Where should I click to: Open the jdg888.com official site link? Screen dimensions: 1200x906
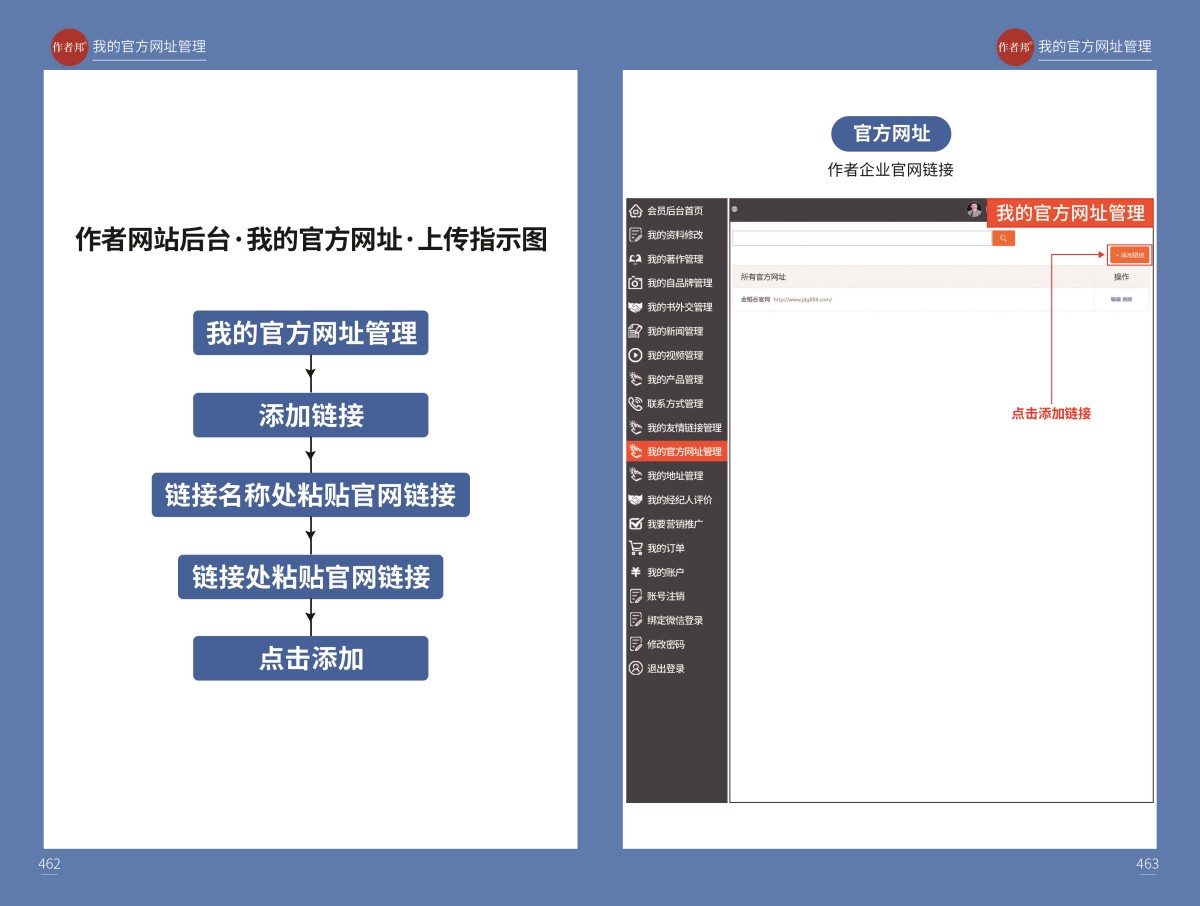tap(802, 299)
